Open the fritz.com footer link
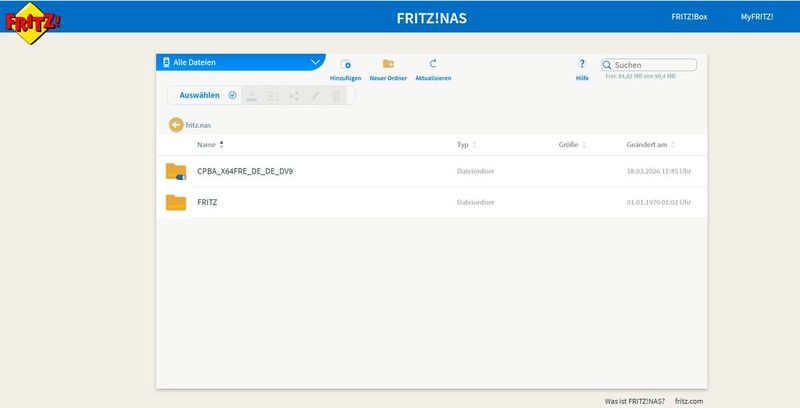800x408 pixels. point(689,401)
